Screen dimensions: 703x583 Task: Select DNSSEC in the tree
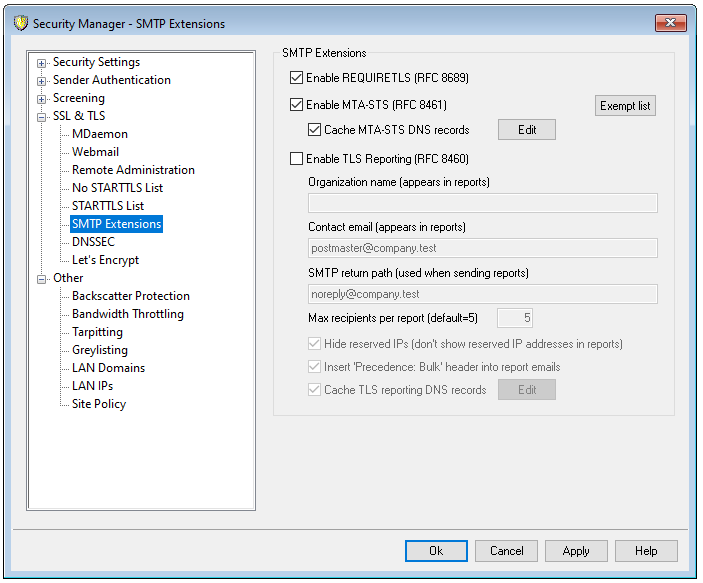click(x=95, y=242)
